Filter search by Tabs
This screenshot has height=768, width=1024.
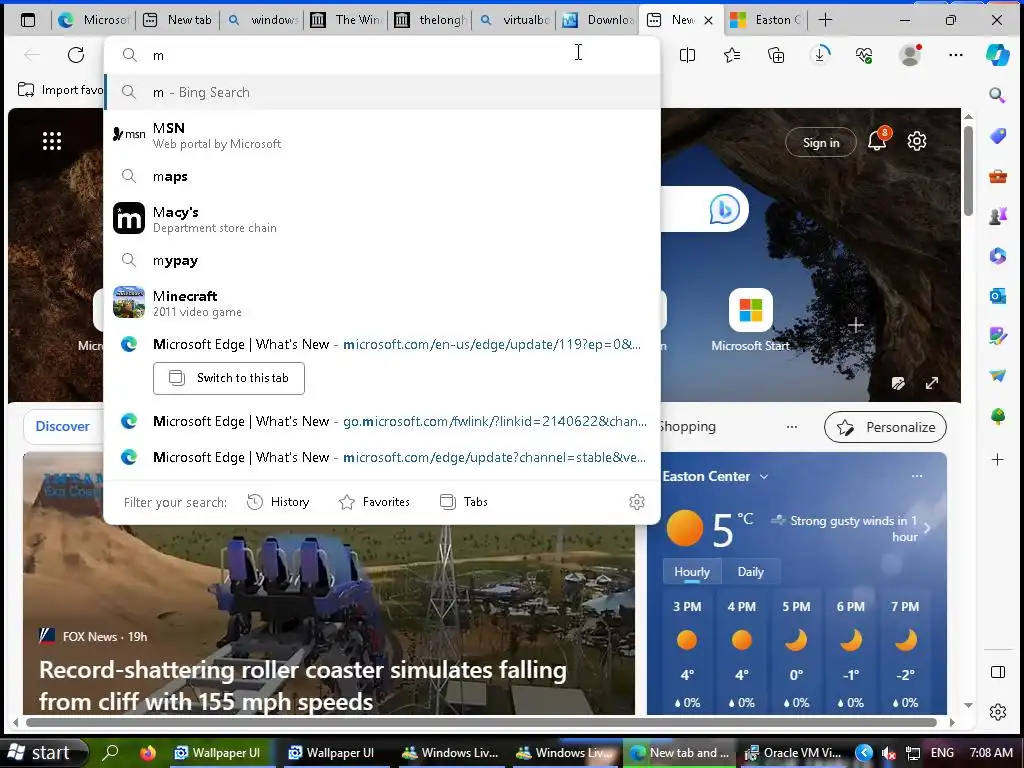[x=464, y=502]
